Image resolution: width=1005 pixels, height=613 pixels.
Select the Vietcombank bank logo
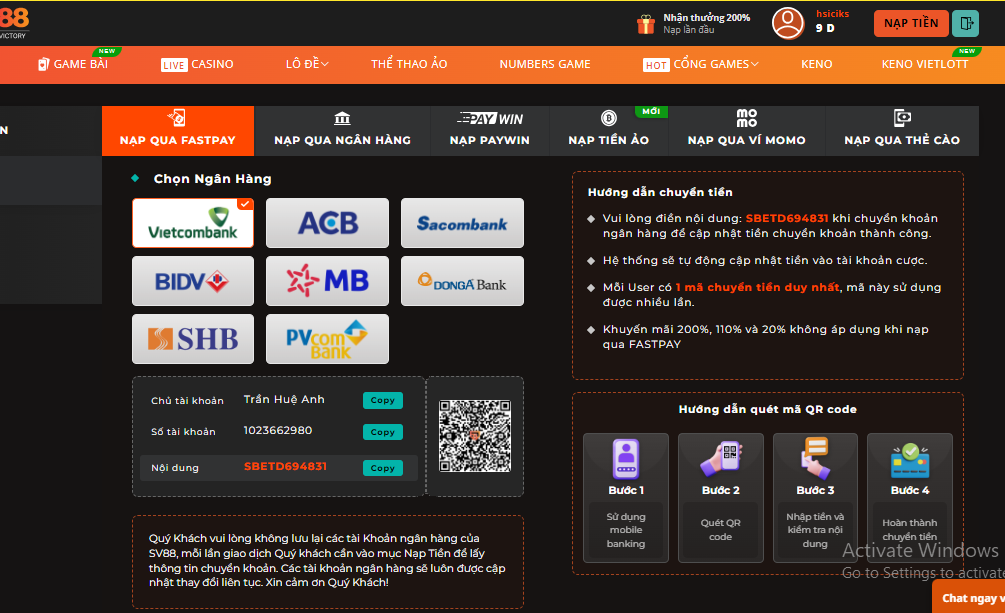(193, 223)
